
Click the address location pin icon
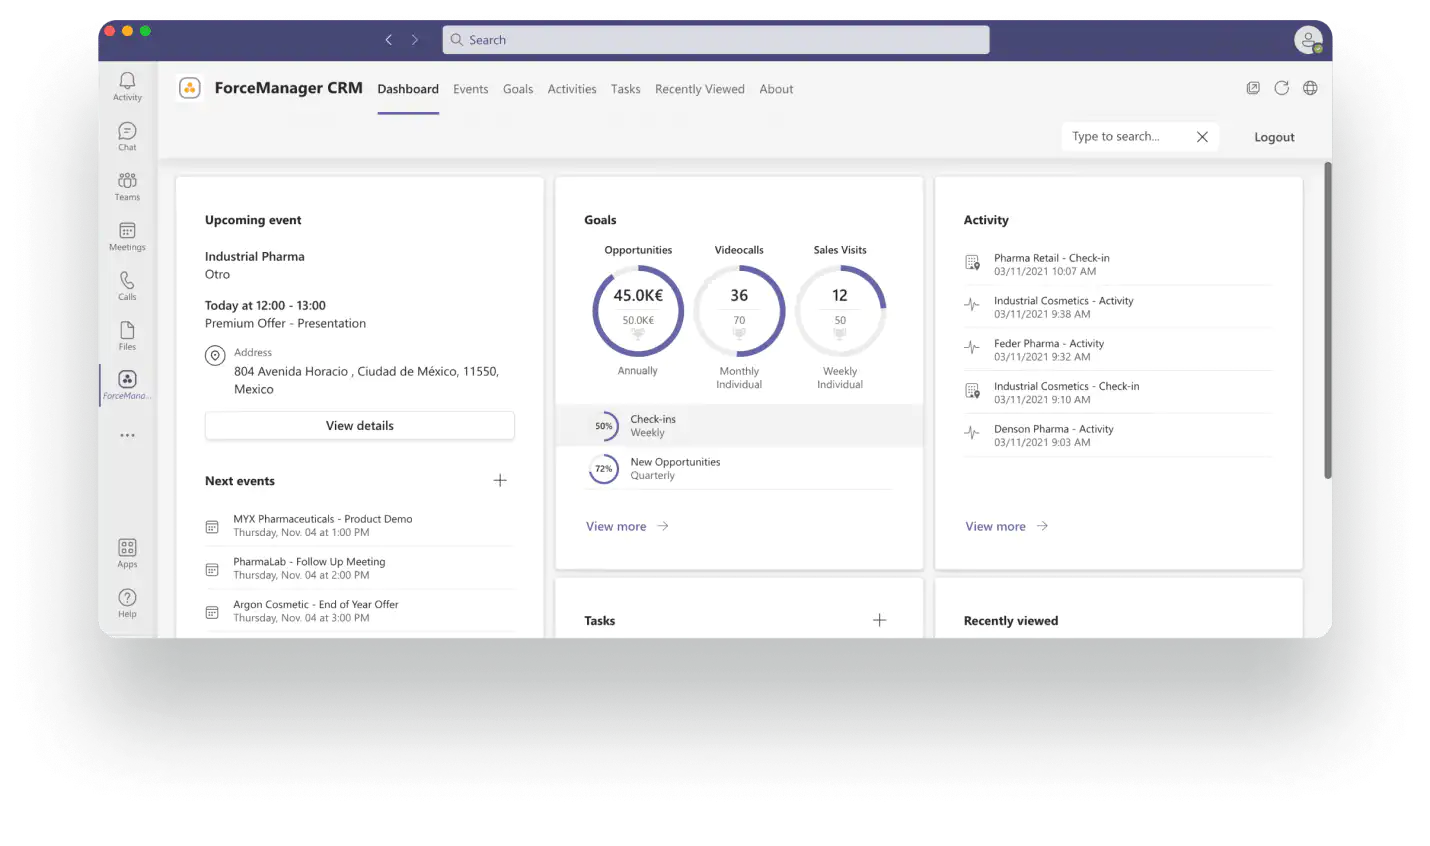215,355
